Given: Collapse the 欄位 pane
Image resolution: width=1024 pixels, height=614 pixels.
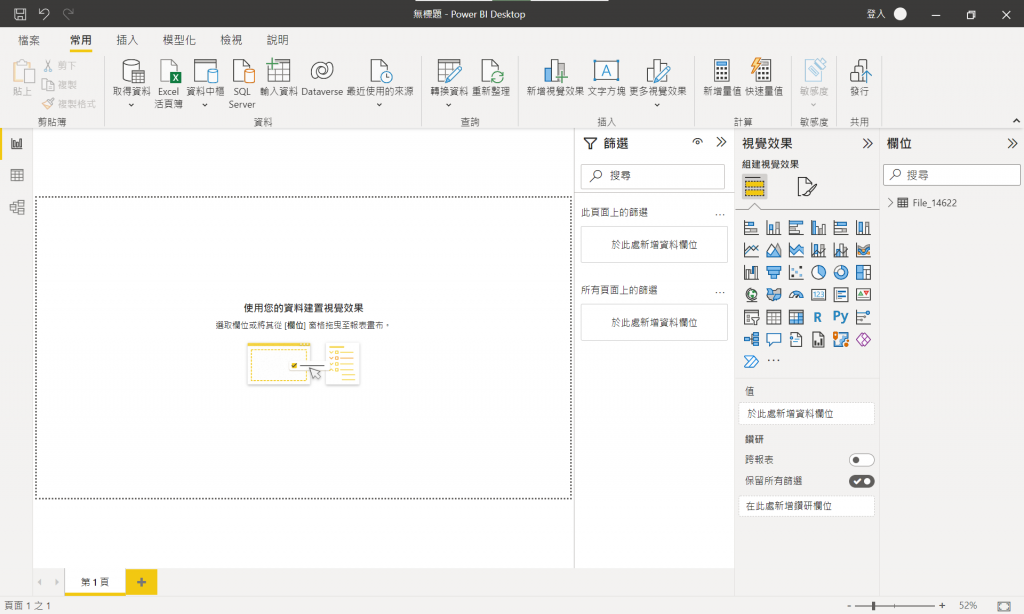Looking at the screenshot, I should (1012, 143).
